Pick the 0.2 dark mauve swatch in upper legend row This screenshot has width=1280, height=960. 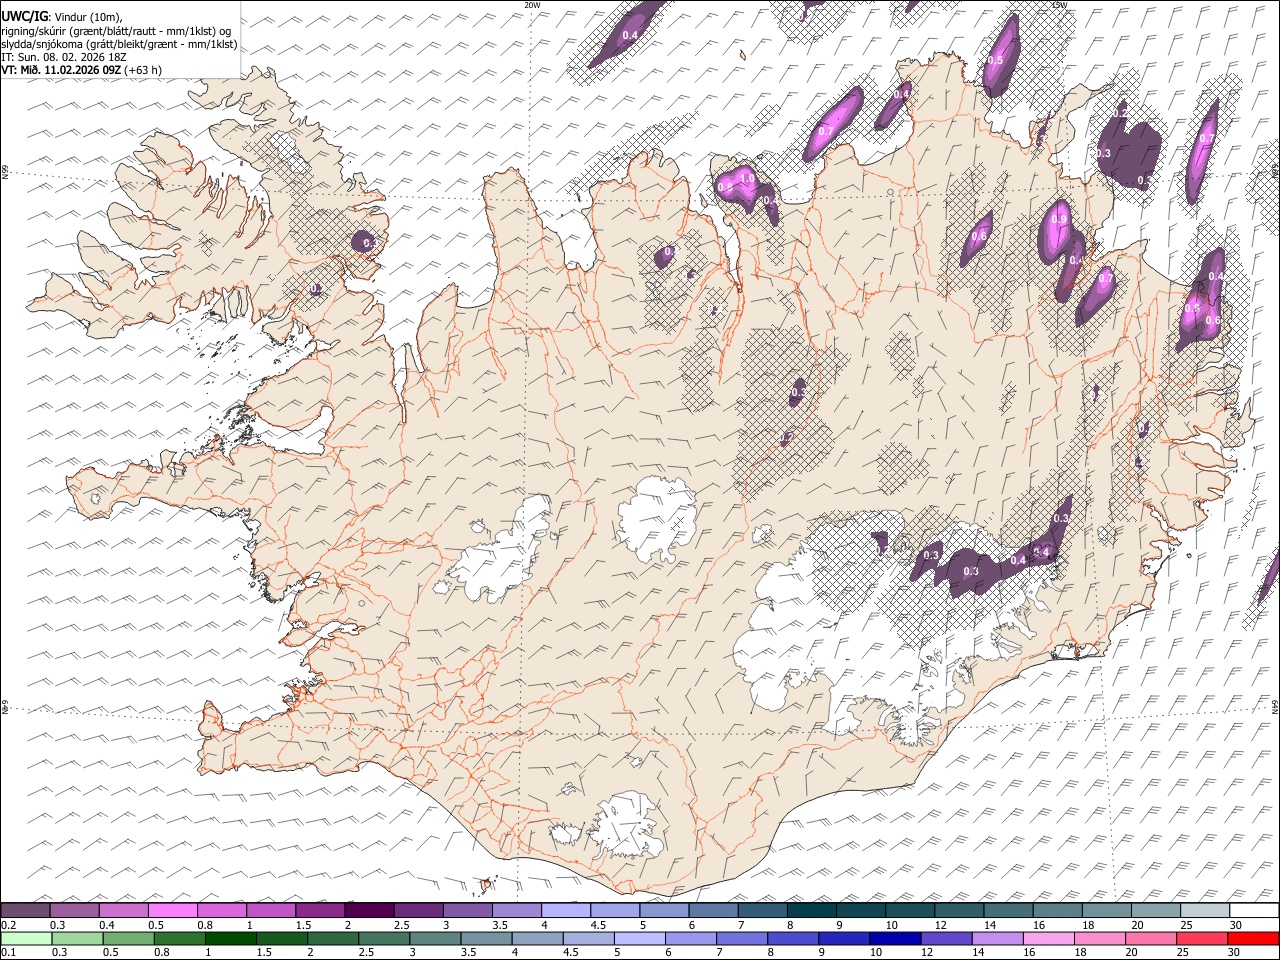click(x=25, y=910)
